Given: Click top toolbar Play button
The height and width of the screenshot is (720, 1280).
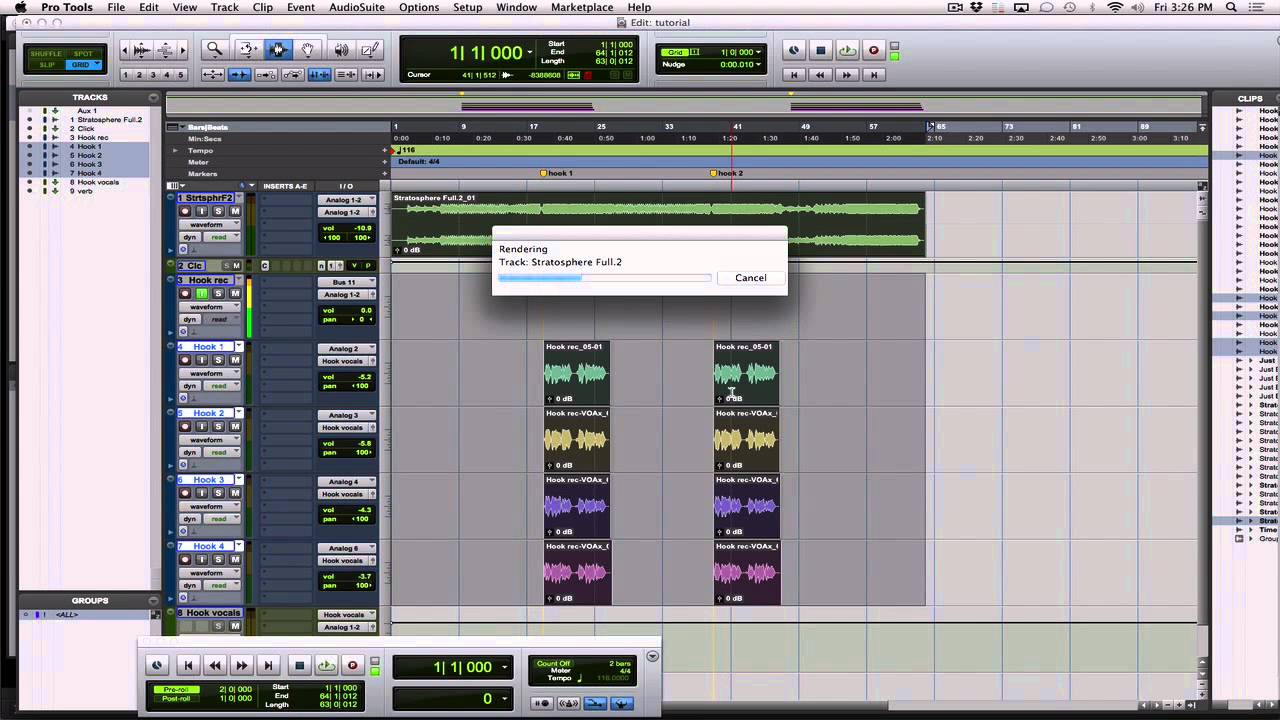Looking at the screenshot, I should coord(847,50).
